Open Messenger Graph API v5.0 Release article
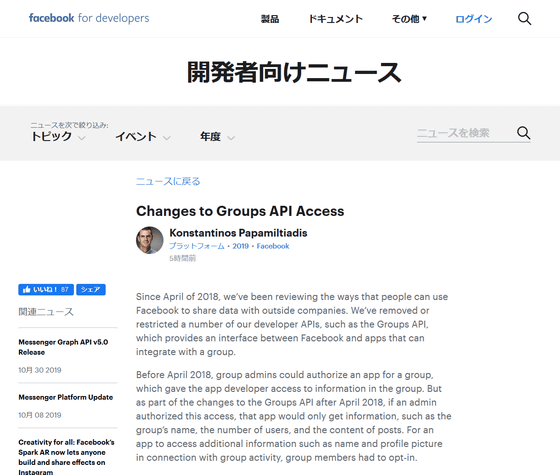 [63, 347]
